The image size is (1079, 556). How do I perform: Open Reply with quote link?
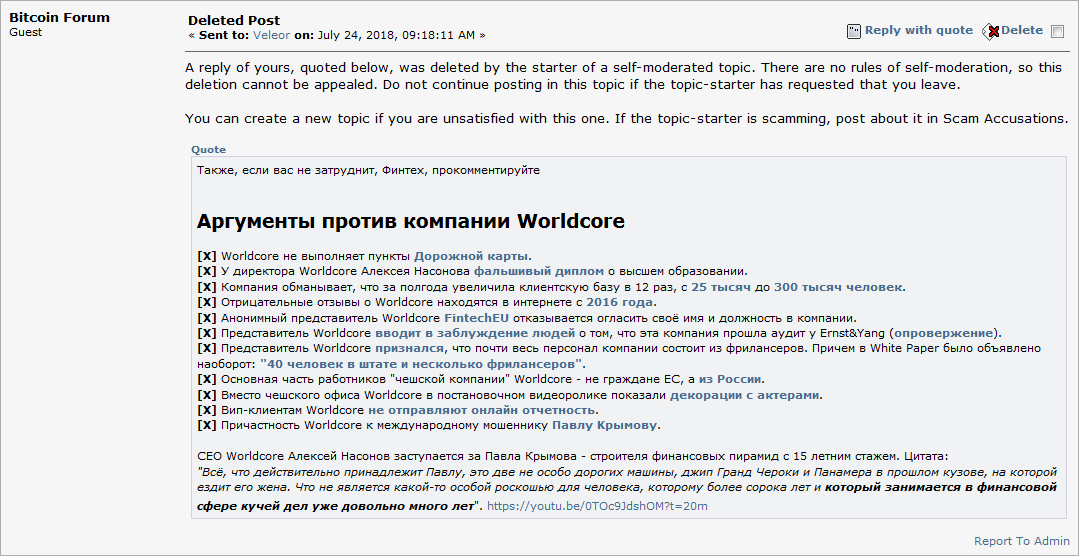(x=919, y=30)
